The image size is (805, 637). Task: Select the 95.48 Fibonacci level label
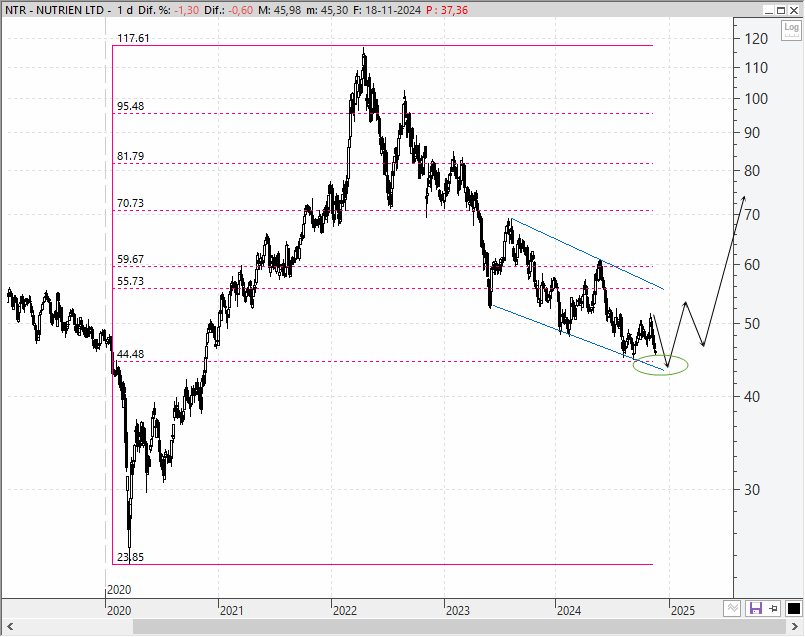130,106
